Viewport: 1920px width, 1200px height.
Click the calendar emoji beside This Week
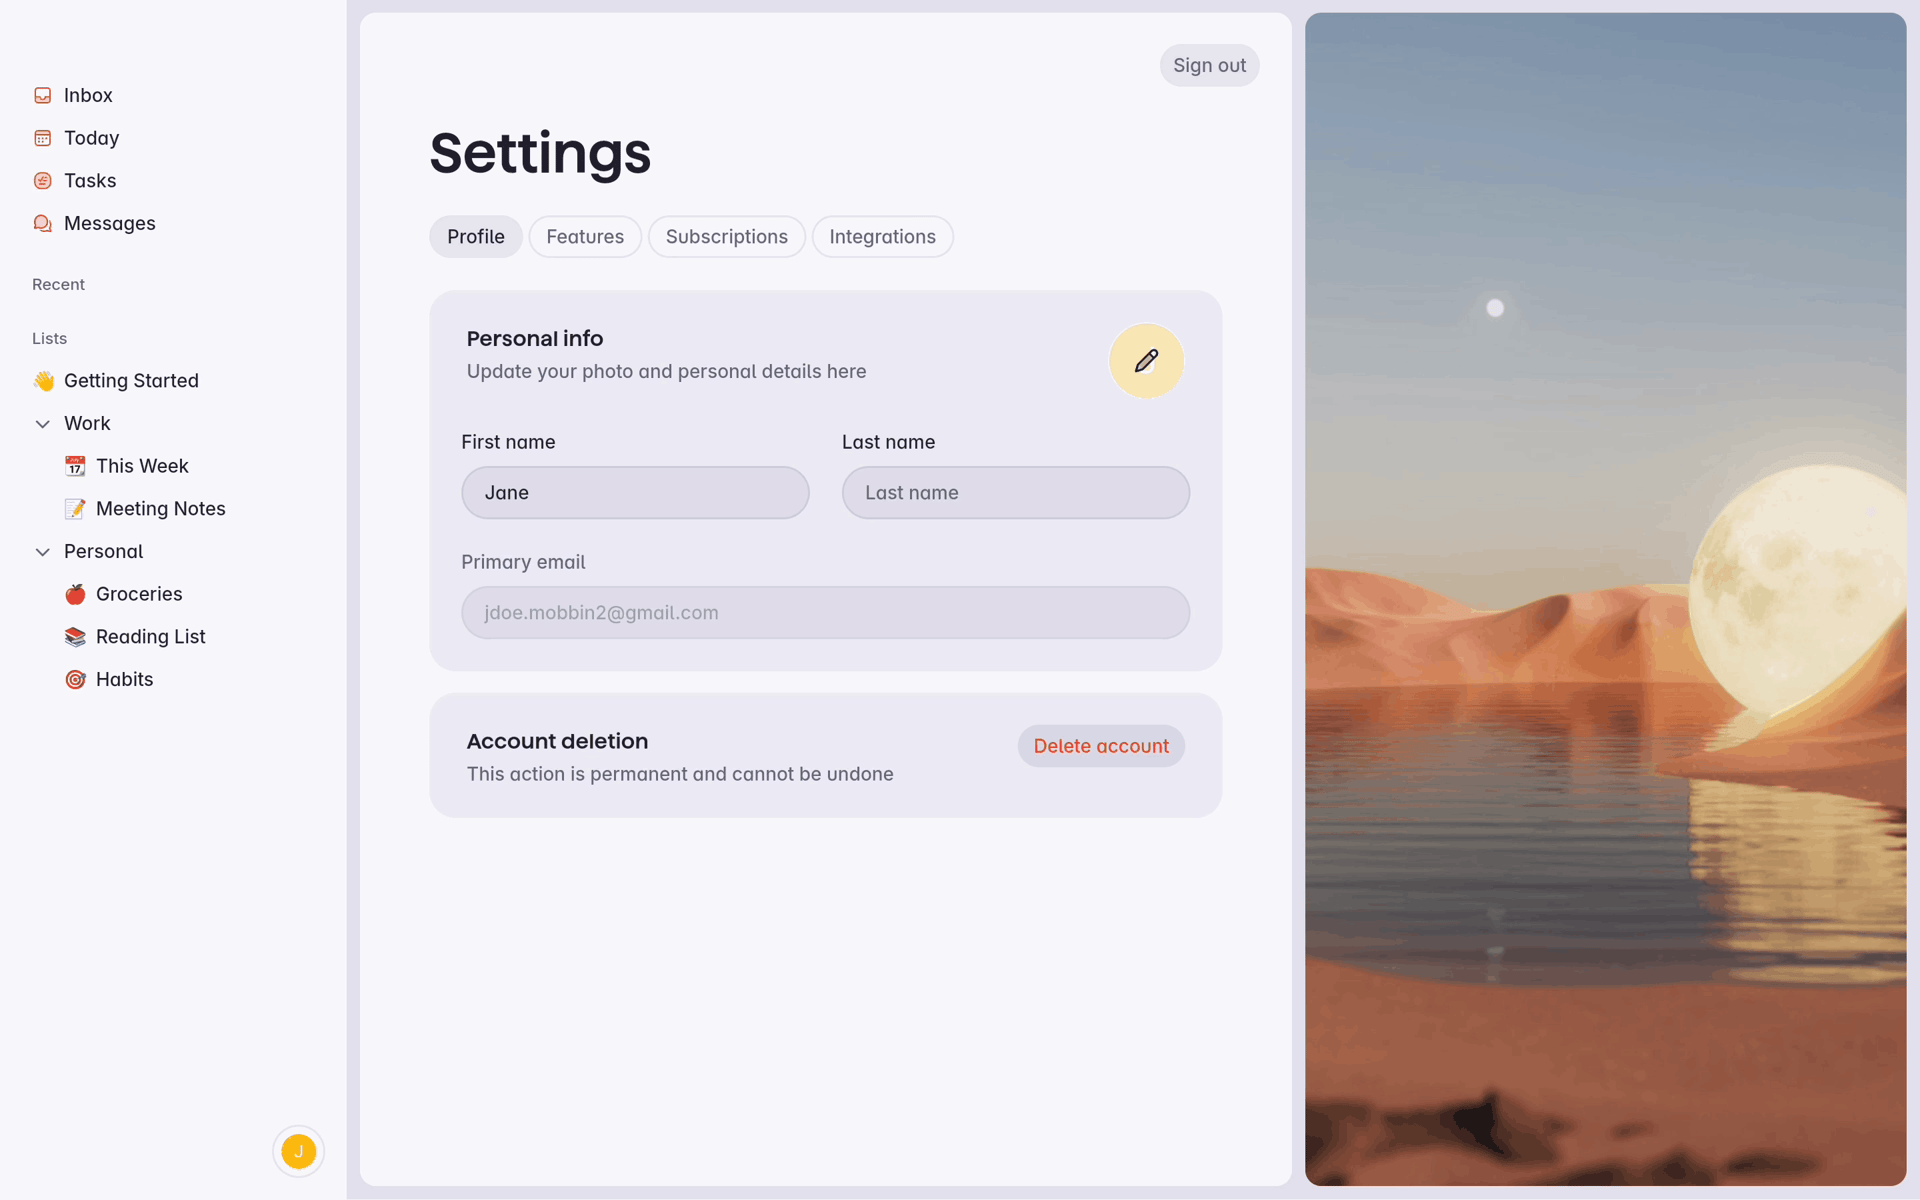[75, 466]
